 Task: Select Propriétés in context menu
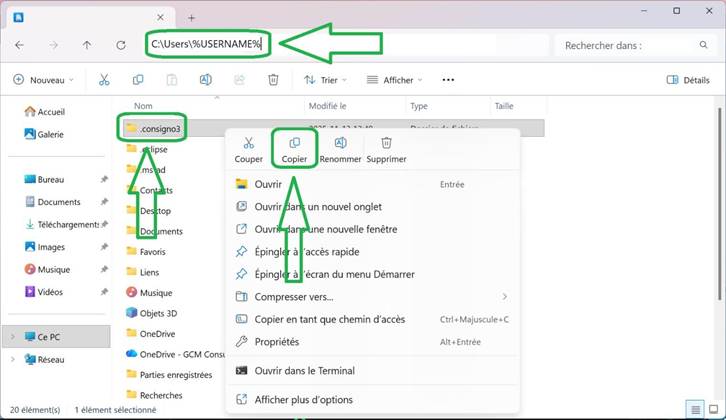(x=373, y=342)
